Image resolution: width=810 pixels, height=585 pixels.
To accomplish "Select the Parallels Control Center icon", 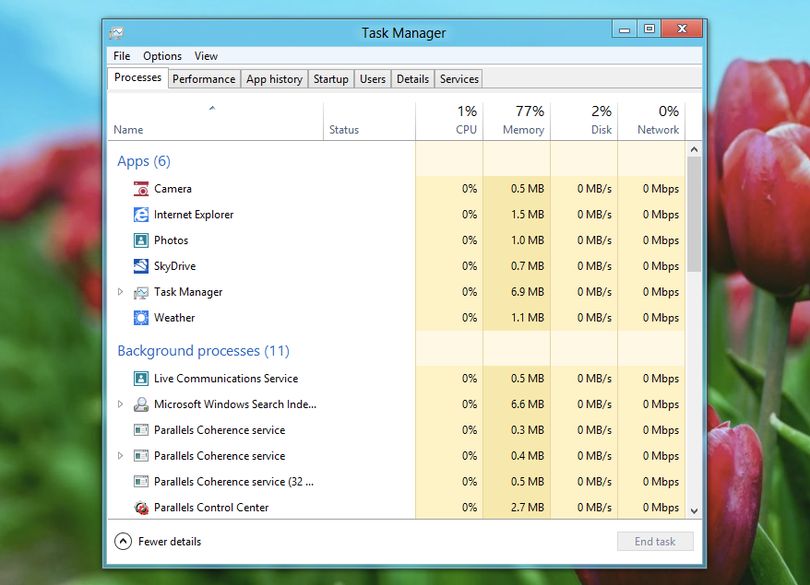I will click(x=141, y=507).
